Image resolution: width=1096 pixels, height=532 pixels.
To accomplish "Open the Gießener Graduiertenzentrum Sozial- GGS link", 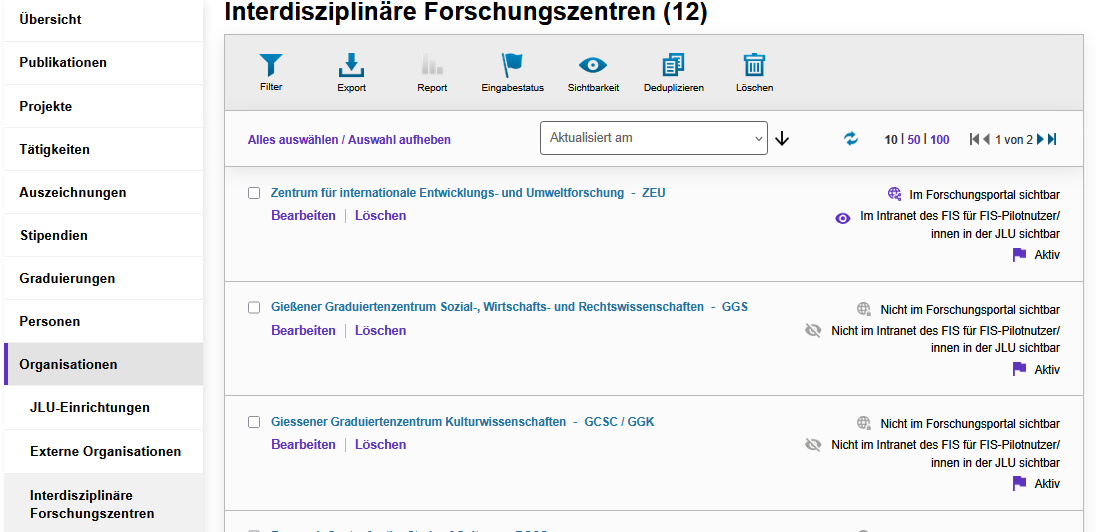I will coord(510,307).
